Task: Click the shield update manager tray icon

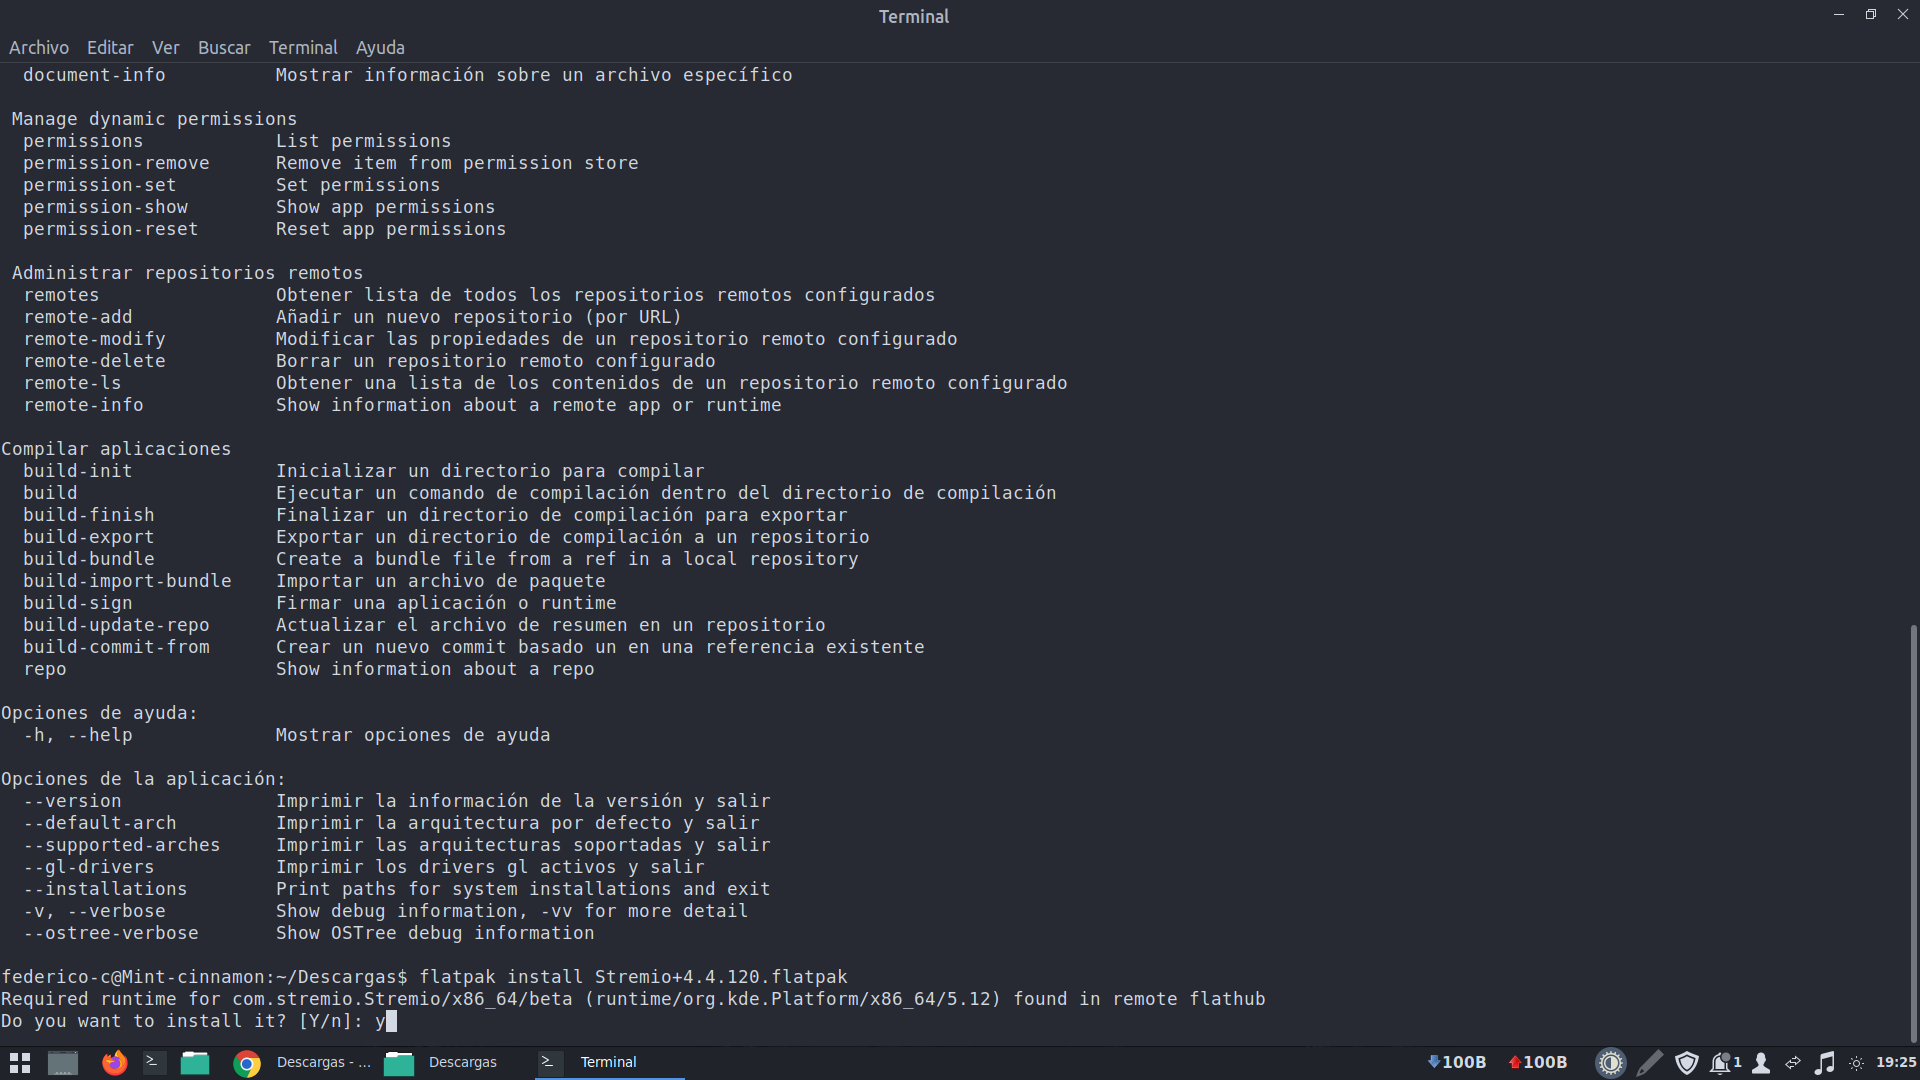Action: point(1687,1063)
